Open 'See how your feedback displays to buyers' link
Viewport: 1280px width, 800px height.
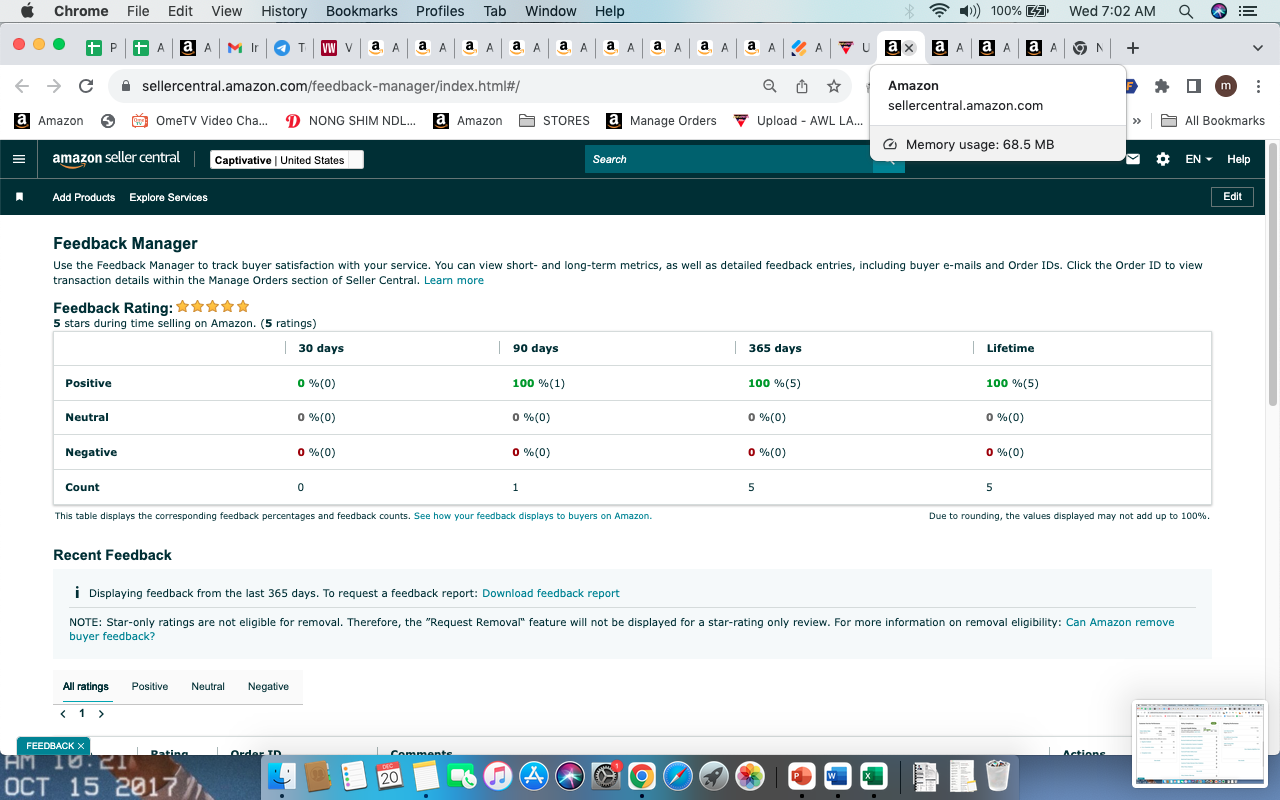[533, 516]
